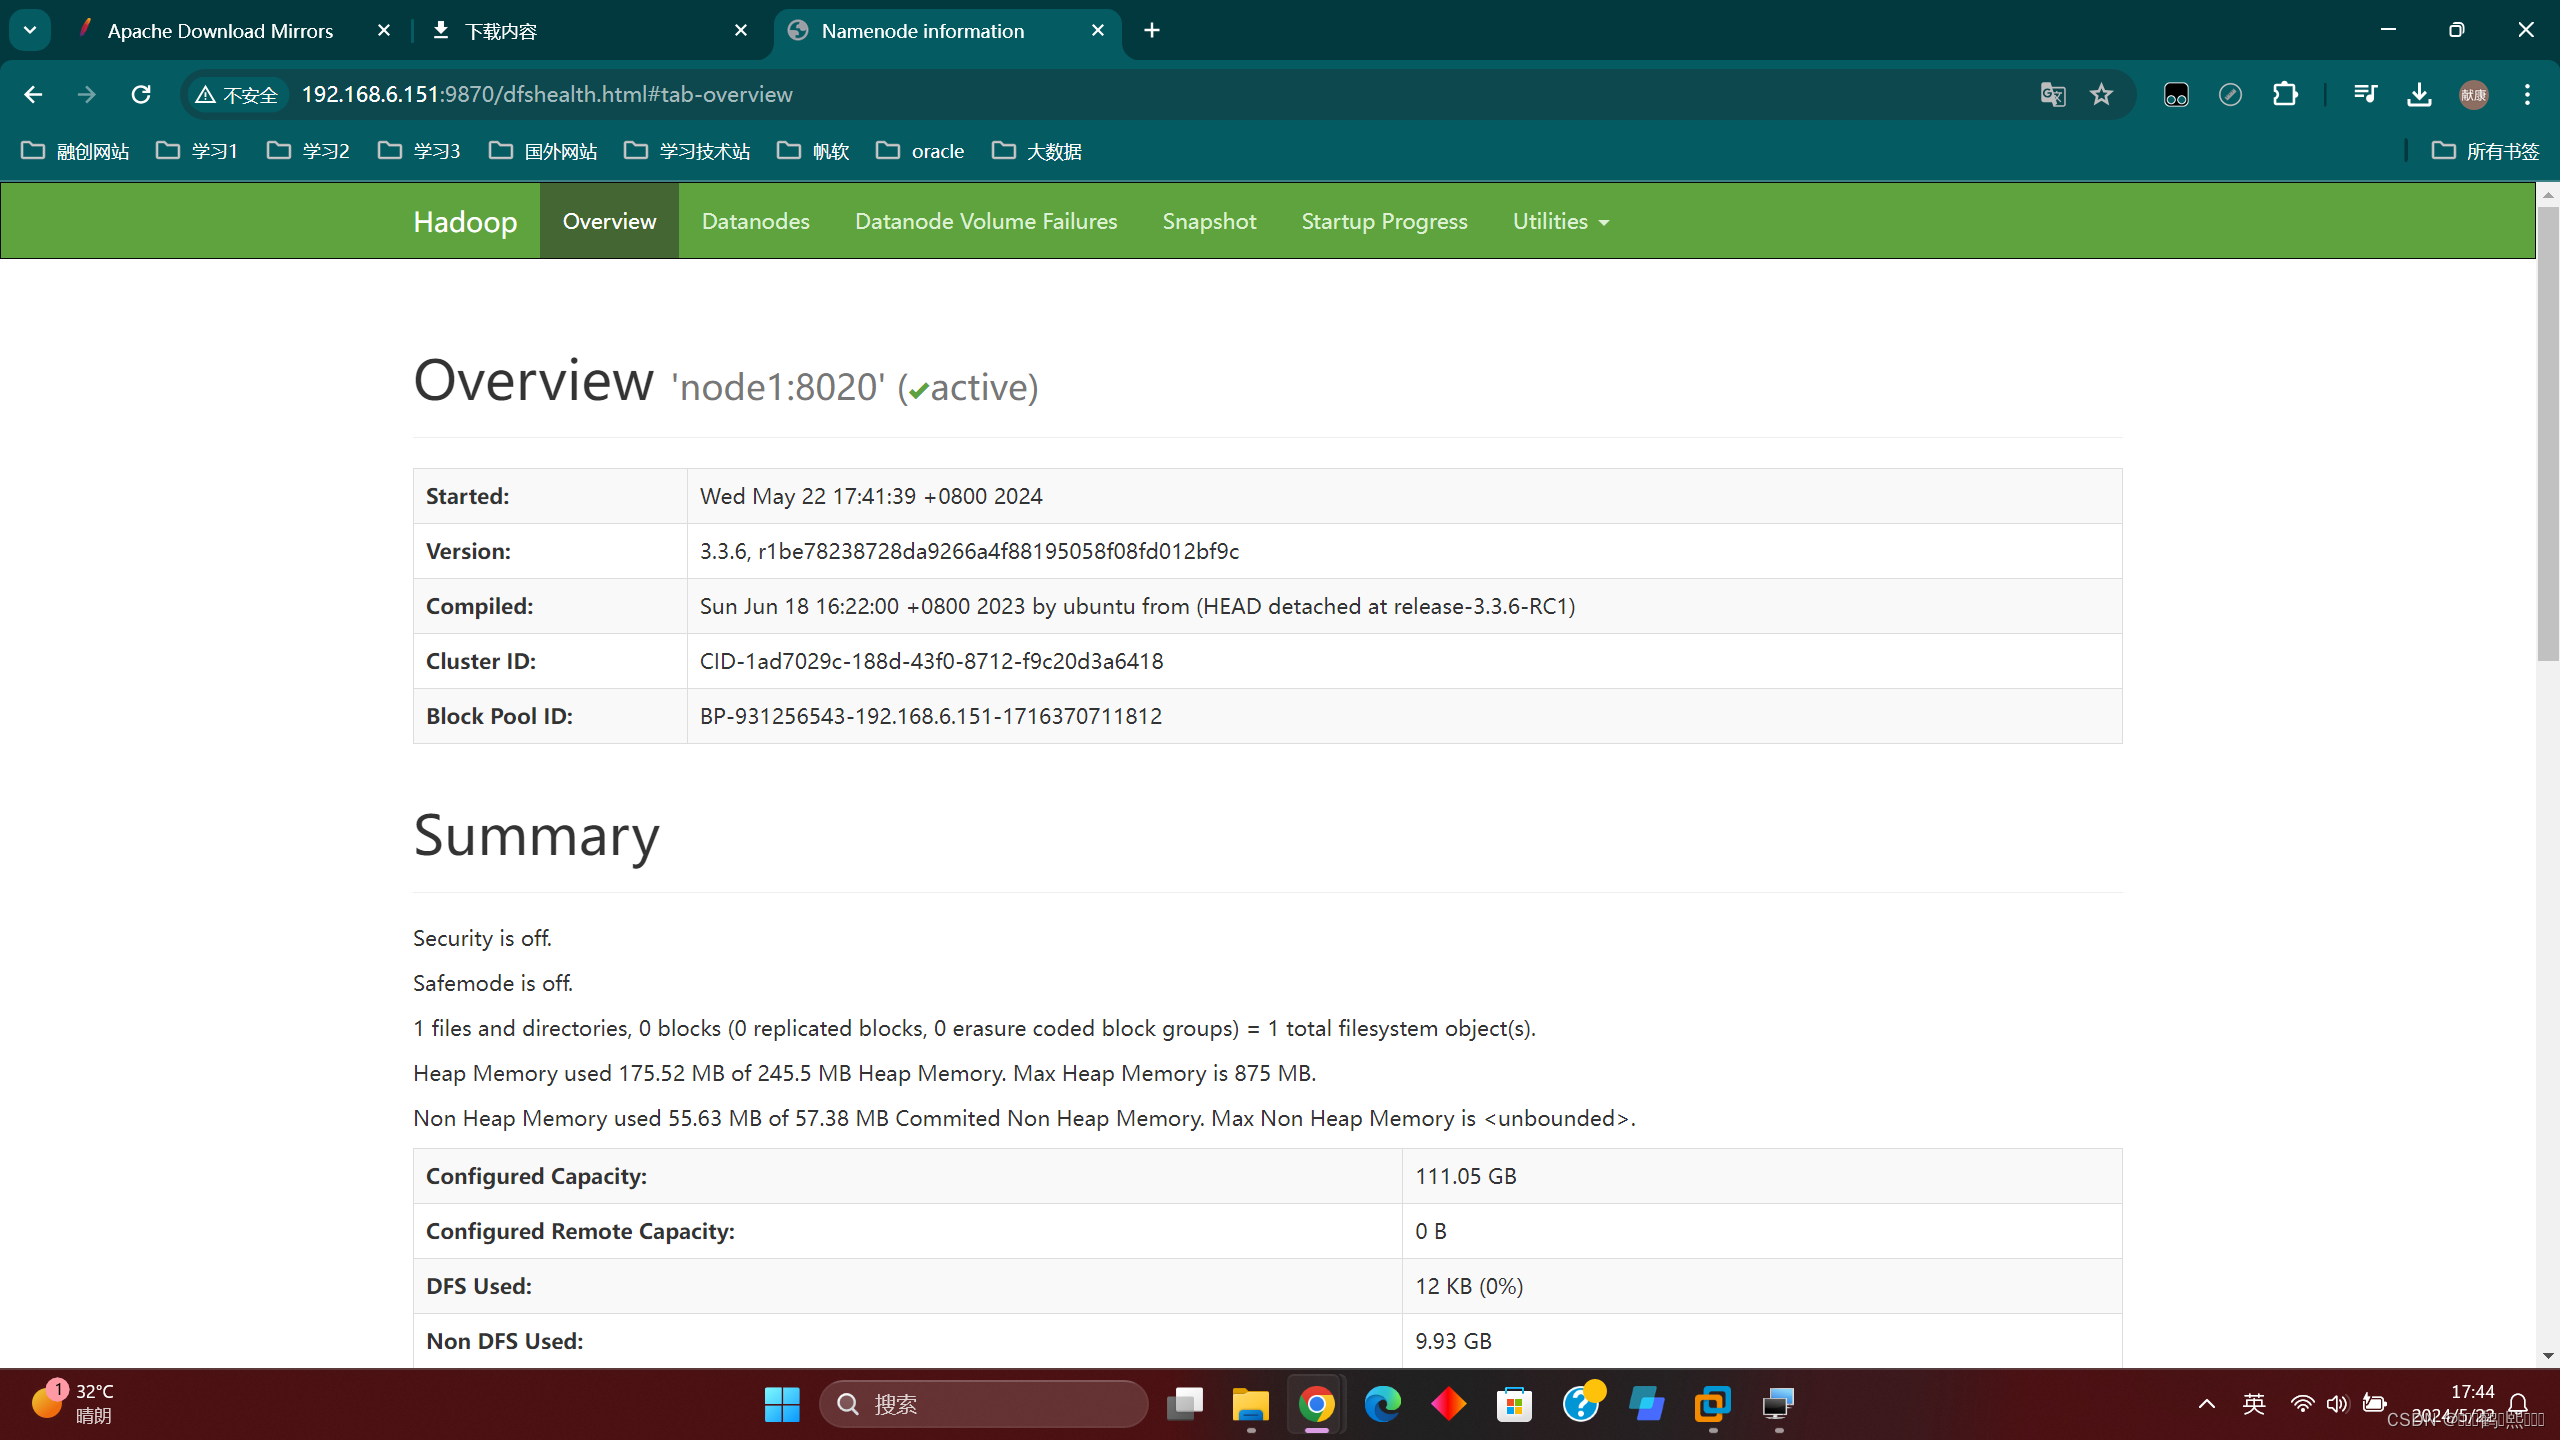Expand the Utilities dropdown menu
This screenshot has width=2560, height=1440.
tap(1560, 221)
